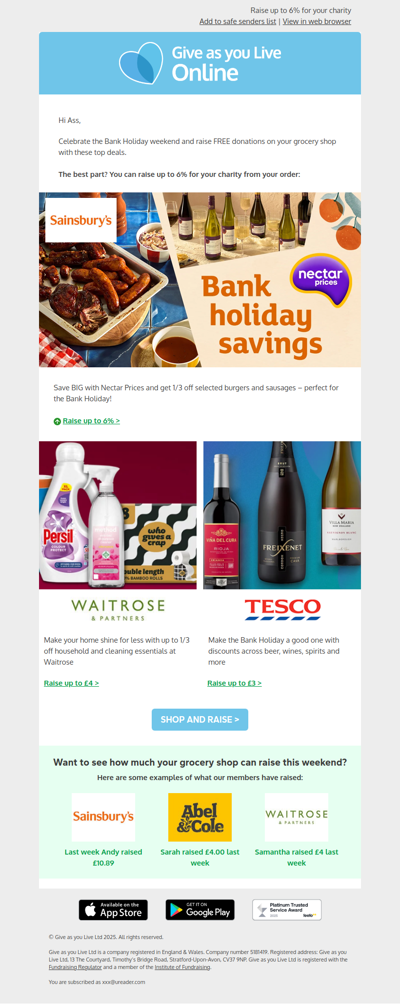This screenshot has height=1004, width=400.
Task: Click the Abel & Cole yellow logo tile
Action: (200, 817)
